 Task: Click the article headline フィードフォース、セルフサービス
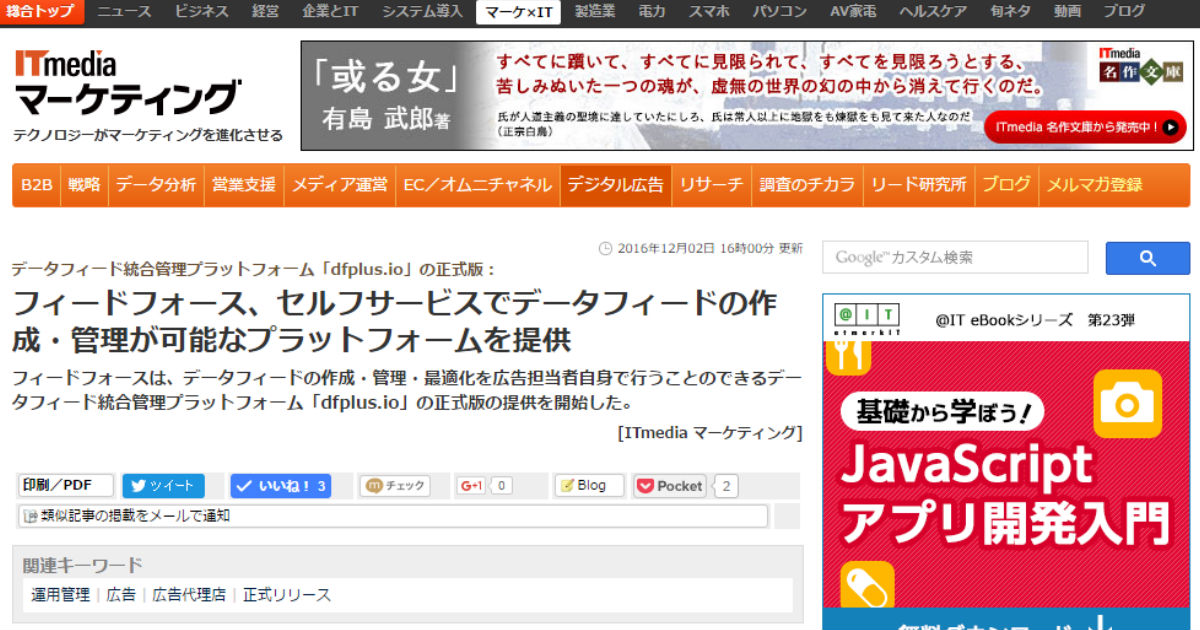pyautogui.click(x=394, y=320)
